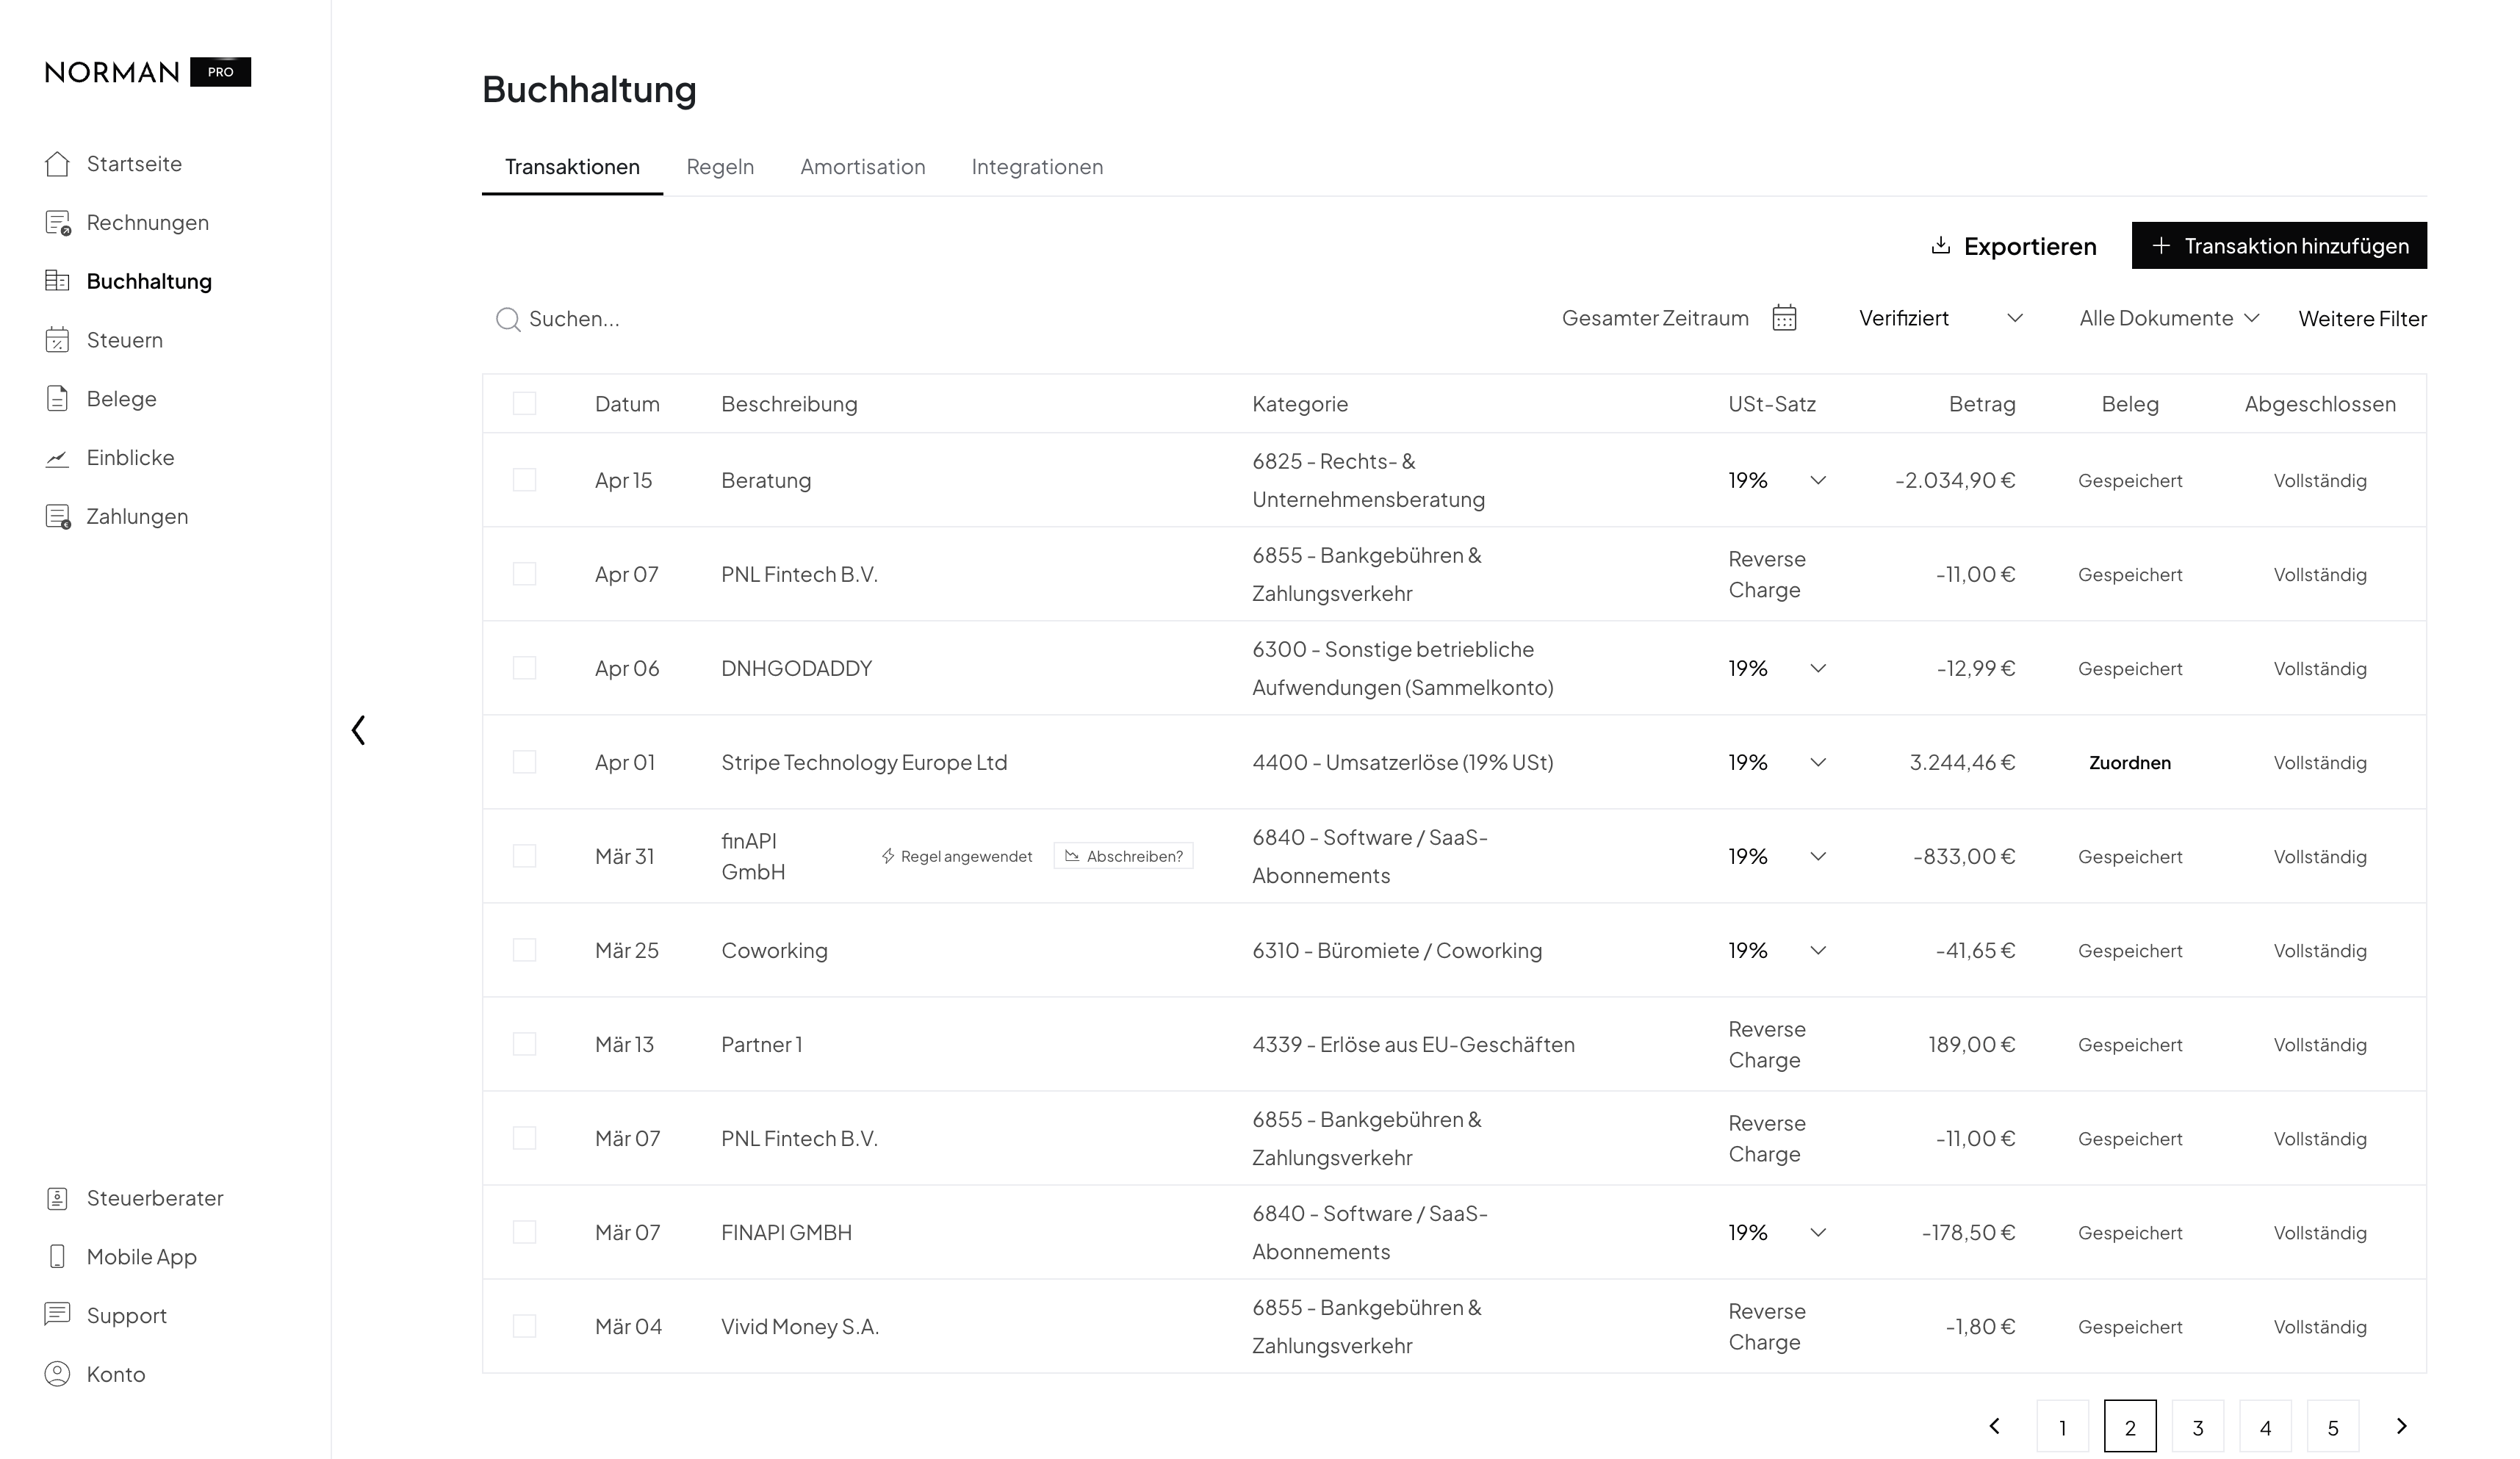
Task: Click the Buchhaltung ledger icon in sidebar
Action: tap(57, 281)
